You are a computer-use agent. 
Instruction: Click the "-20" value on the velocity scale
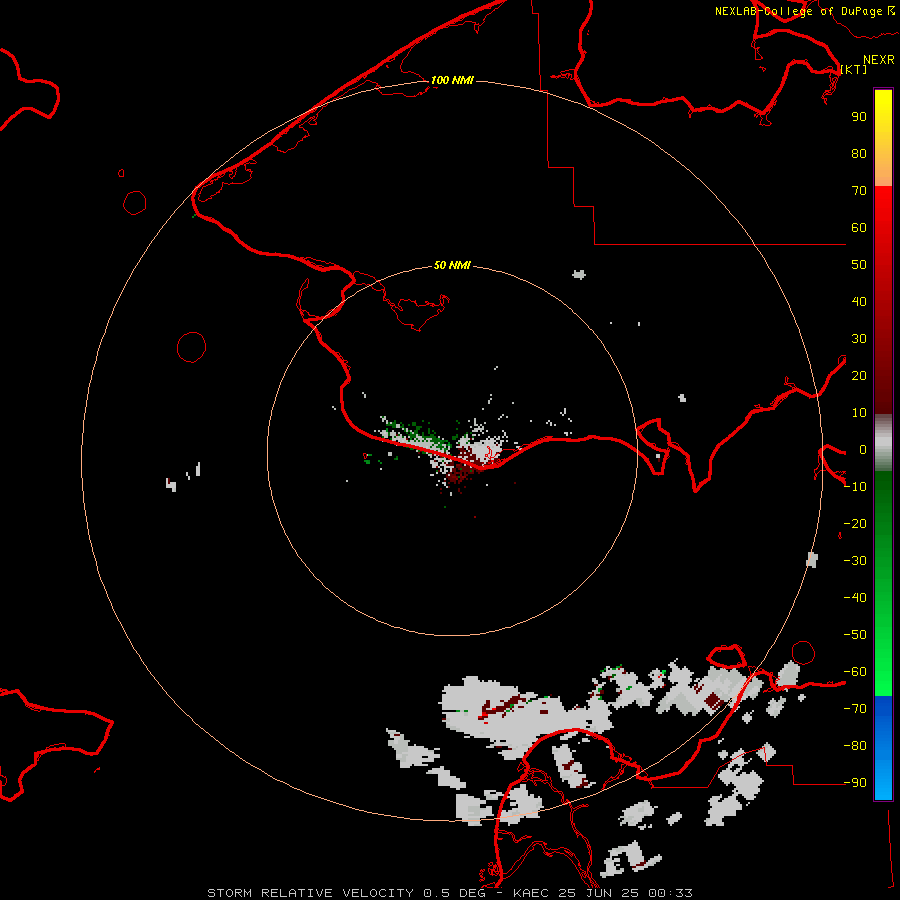click(855, 523)
